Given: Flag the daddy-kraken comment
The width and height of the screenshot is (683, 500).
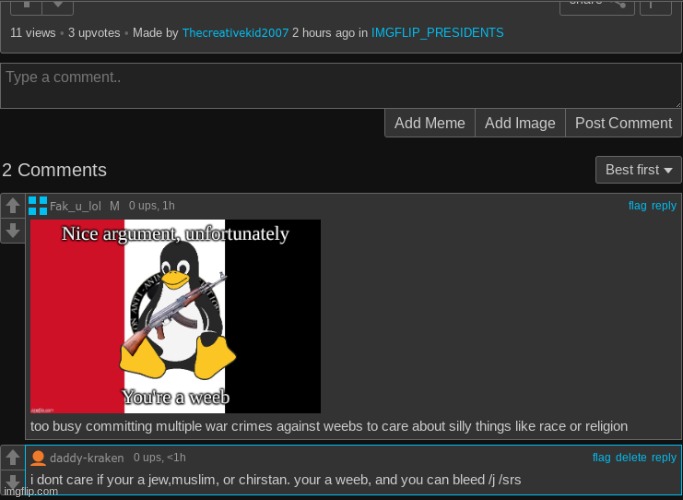Looking at the screenshot, I should 601,458.
